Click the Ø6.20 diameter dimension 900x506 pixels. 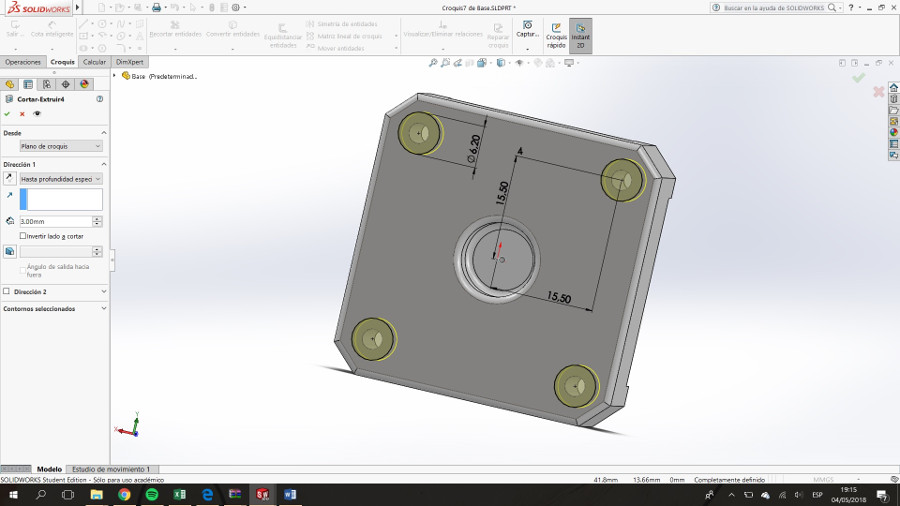click(474, 148)
